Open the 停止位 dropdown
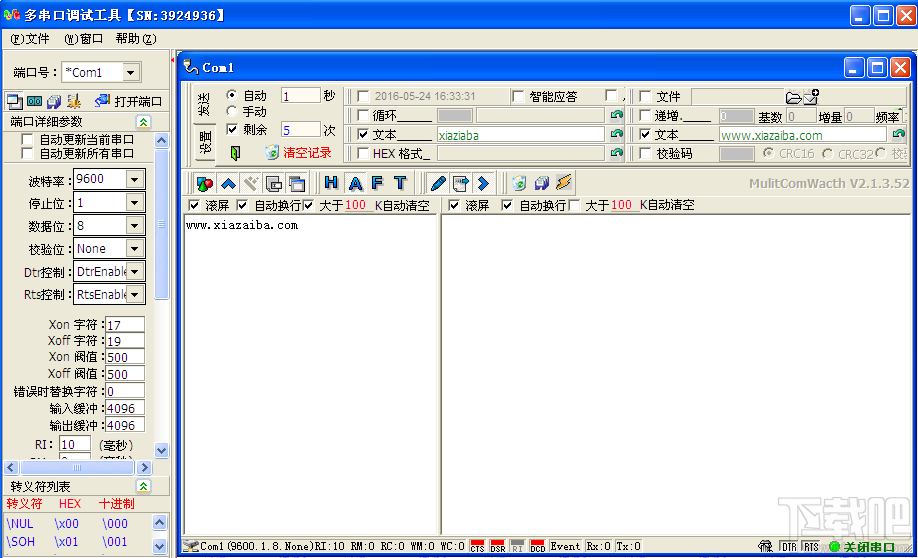The width and height of the screenshot is (918, 558). (x=135, y=203)
